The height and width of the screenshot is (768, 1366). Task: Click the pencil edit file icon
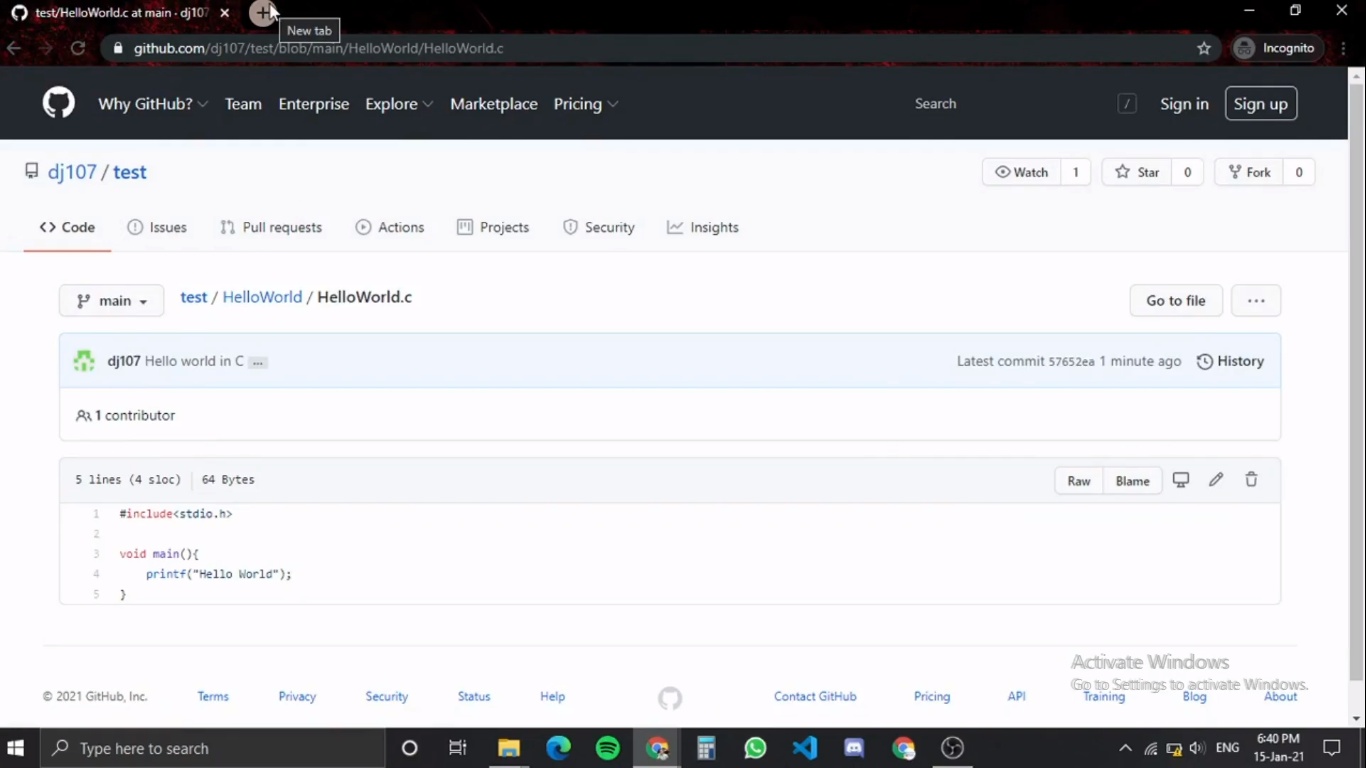click(x=1216, y=480)
